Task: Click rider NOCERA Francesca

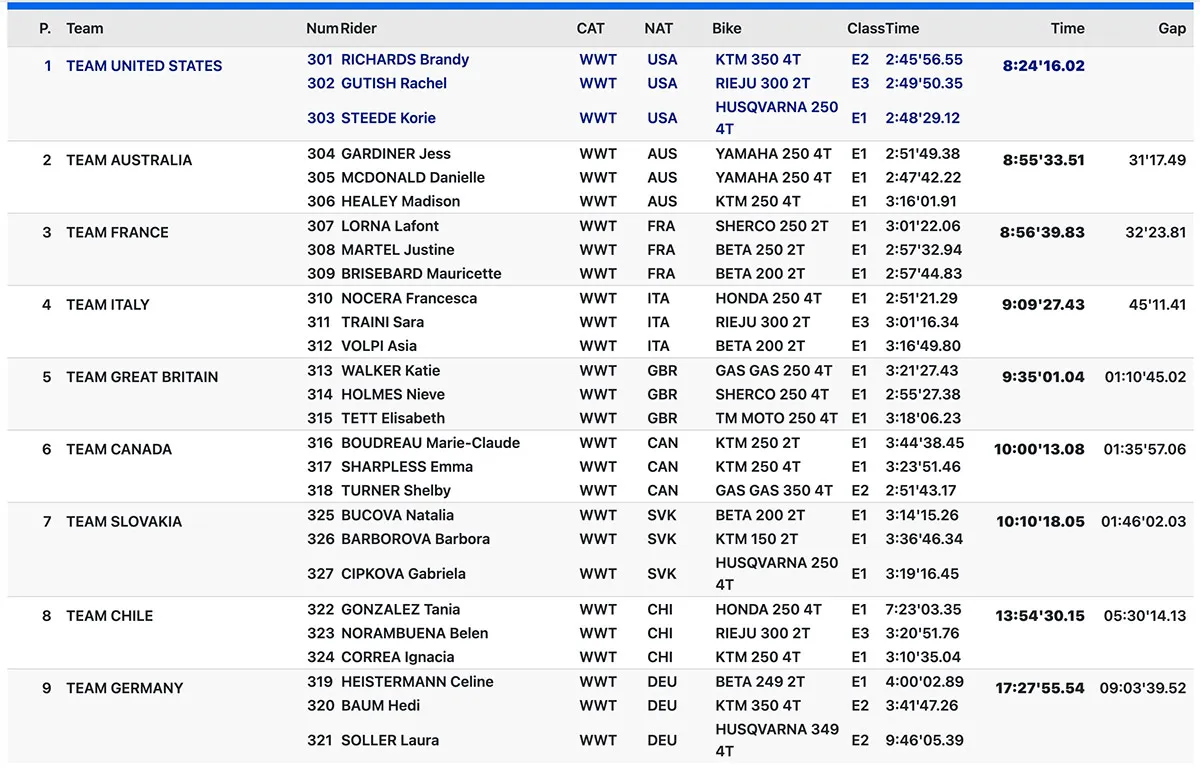Action: point(409,298)
